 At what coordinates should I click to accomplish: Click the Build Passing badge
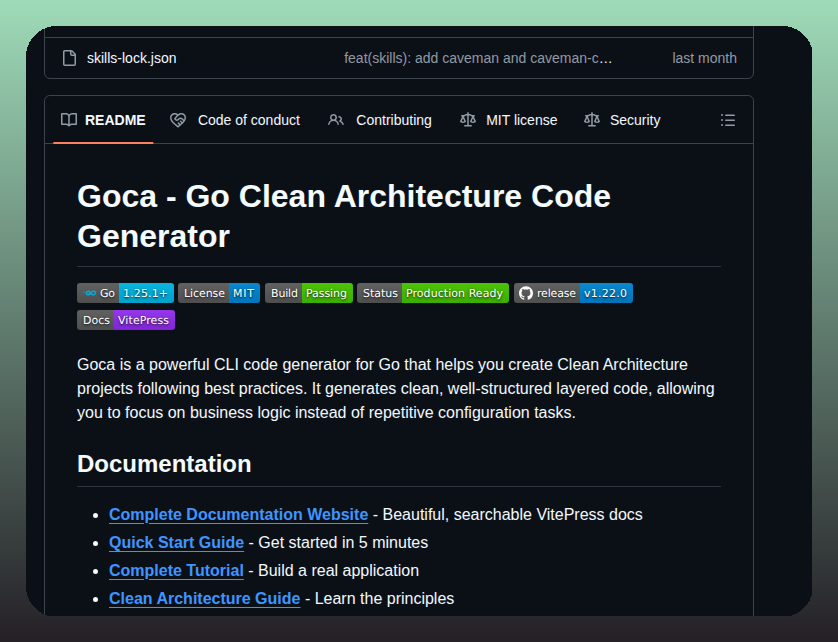point(309,293)
